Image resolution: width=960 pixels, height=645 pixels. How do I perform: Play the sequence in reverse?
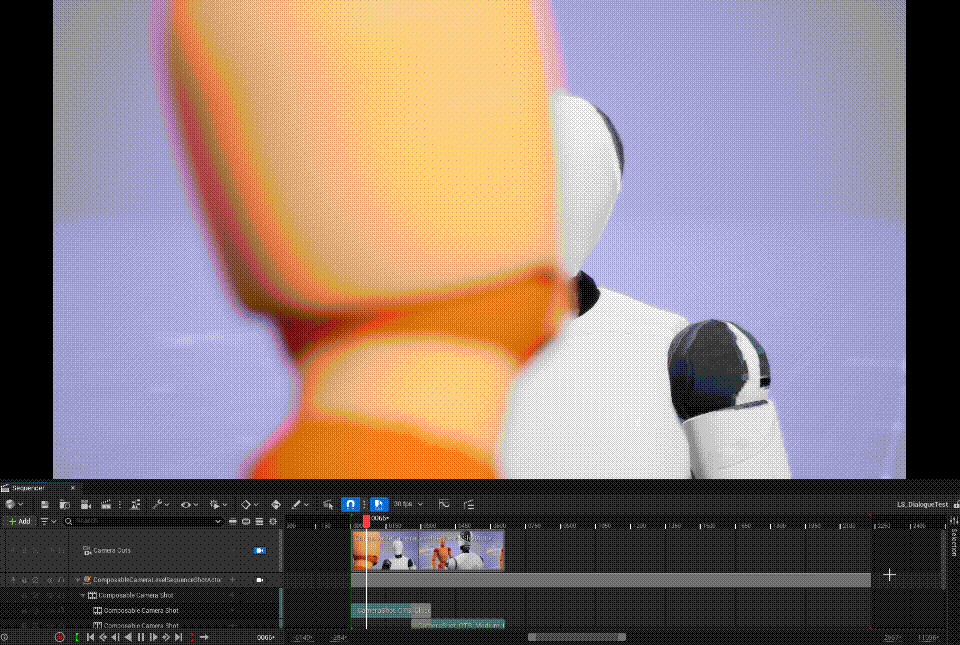[128, 637]
